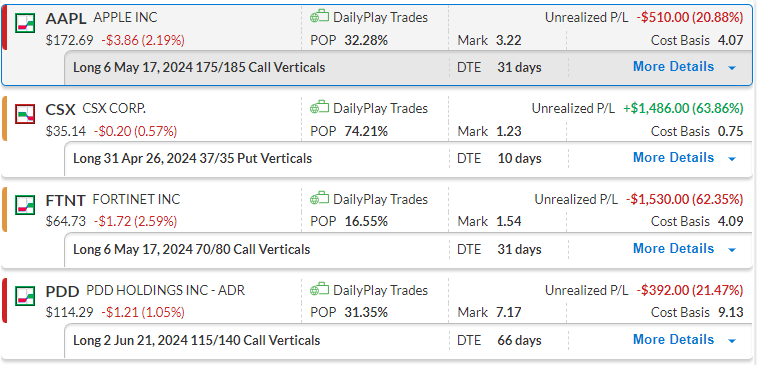Click PDD daily change -$1.21 (1.05%)
This screenshot has height=365, width=757.
[x=143, y=312]
